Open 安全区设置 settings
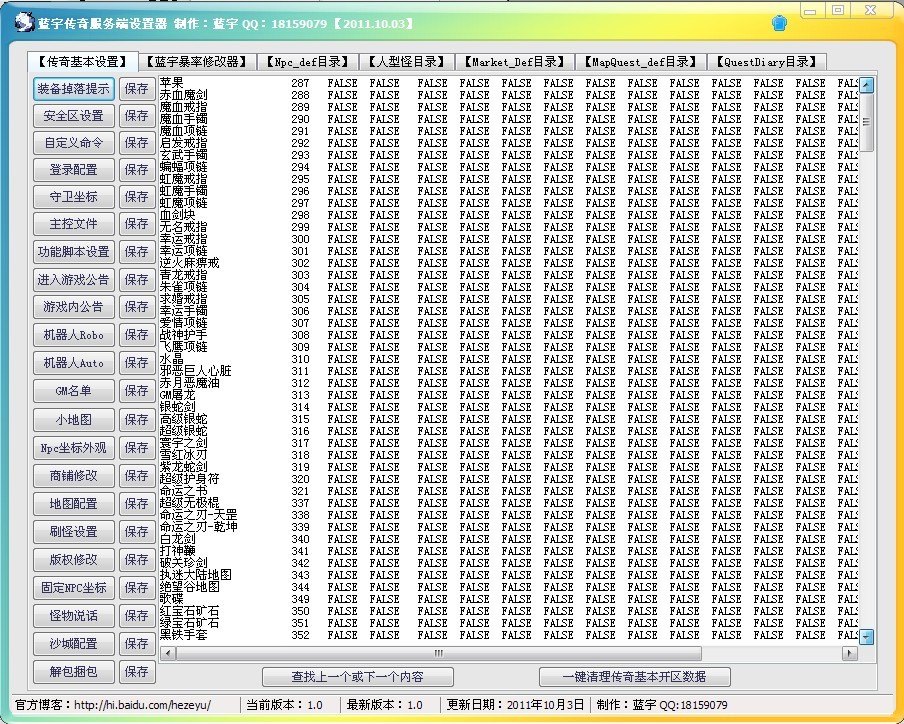904x724 pixels. click(74, 116)
